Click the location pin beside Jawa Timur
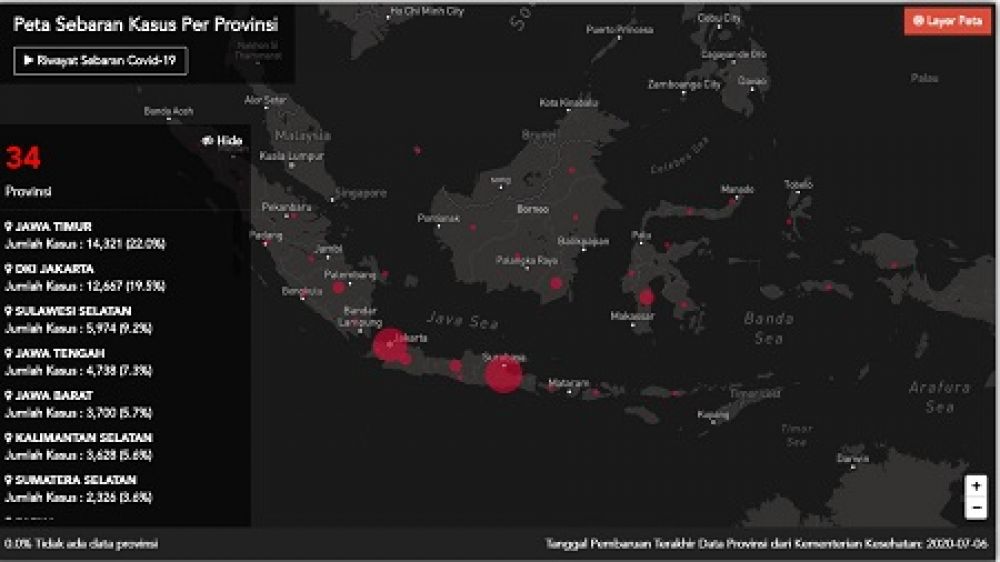The width and height of the screenshot is (1000, 562). click(x=8, y=227)
